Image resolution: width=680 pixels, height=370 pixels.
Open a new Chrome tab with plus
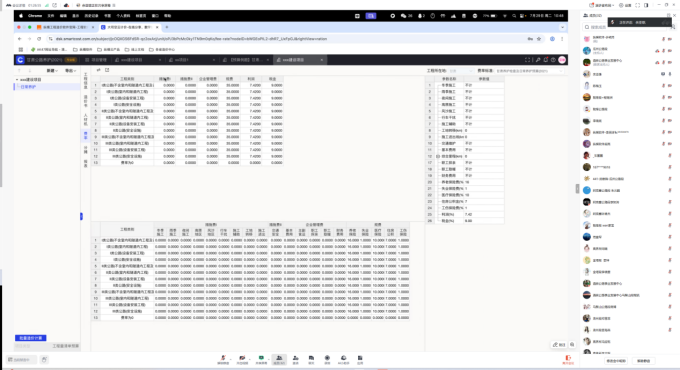[x=167, y=27]
